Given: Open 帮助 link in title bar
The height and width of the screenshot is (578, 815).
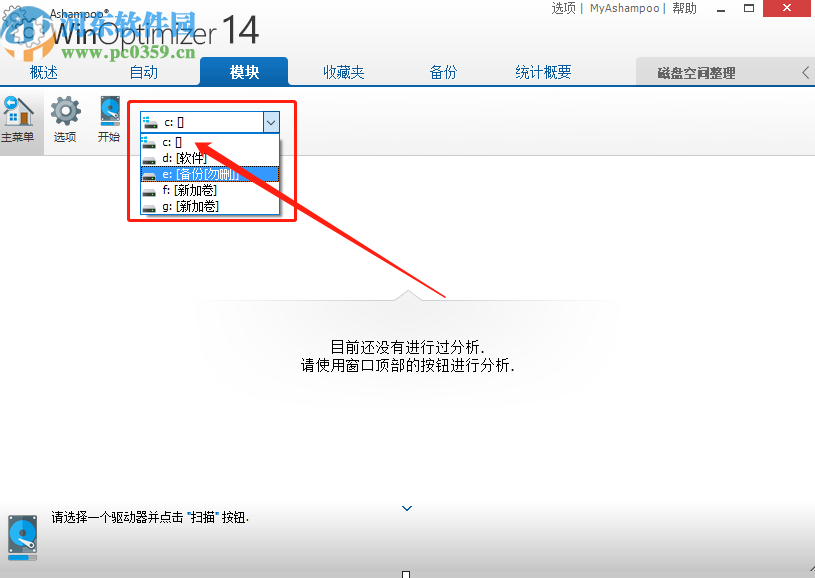Looking at the screenshot, I should pyautogui.click(x=684, y=8).
